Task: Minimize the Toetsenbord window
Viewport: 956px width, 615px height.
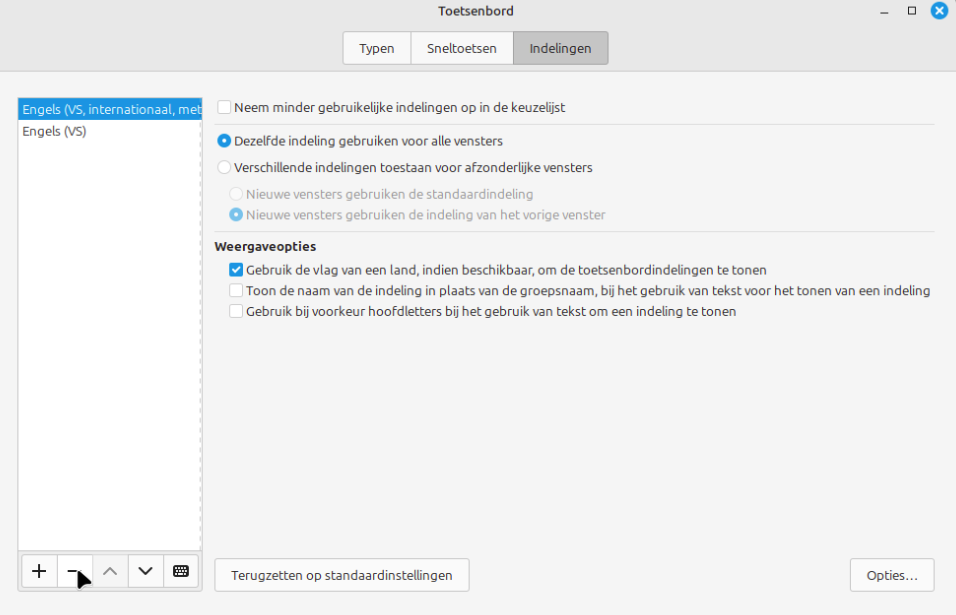Action: 884,11
